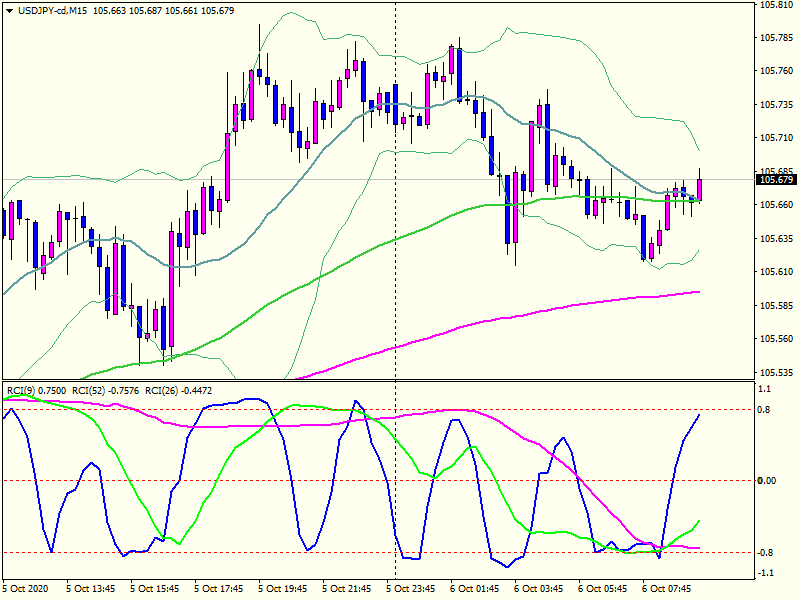Select the 6 Oct 03:45 time label
Screen dimensions: 800x600
(538, 588)
